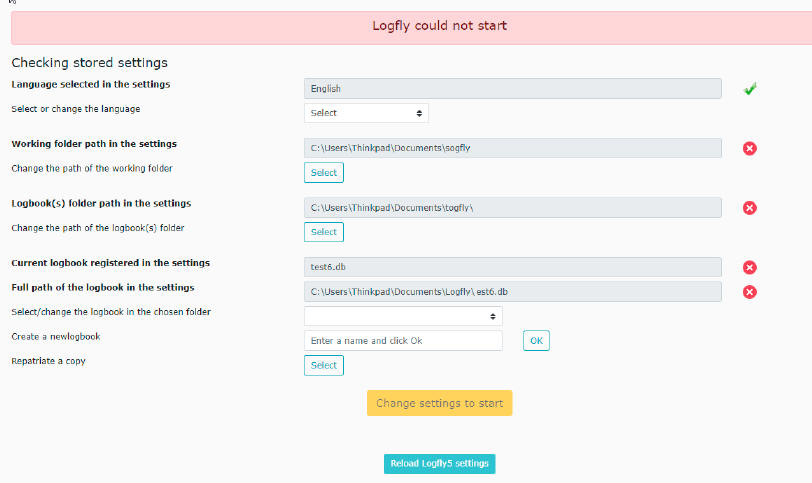
Task: Click the Change settings to start button
Action: [439, 403]
